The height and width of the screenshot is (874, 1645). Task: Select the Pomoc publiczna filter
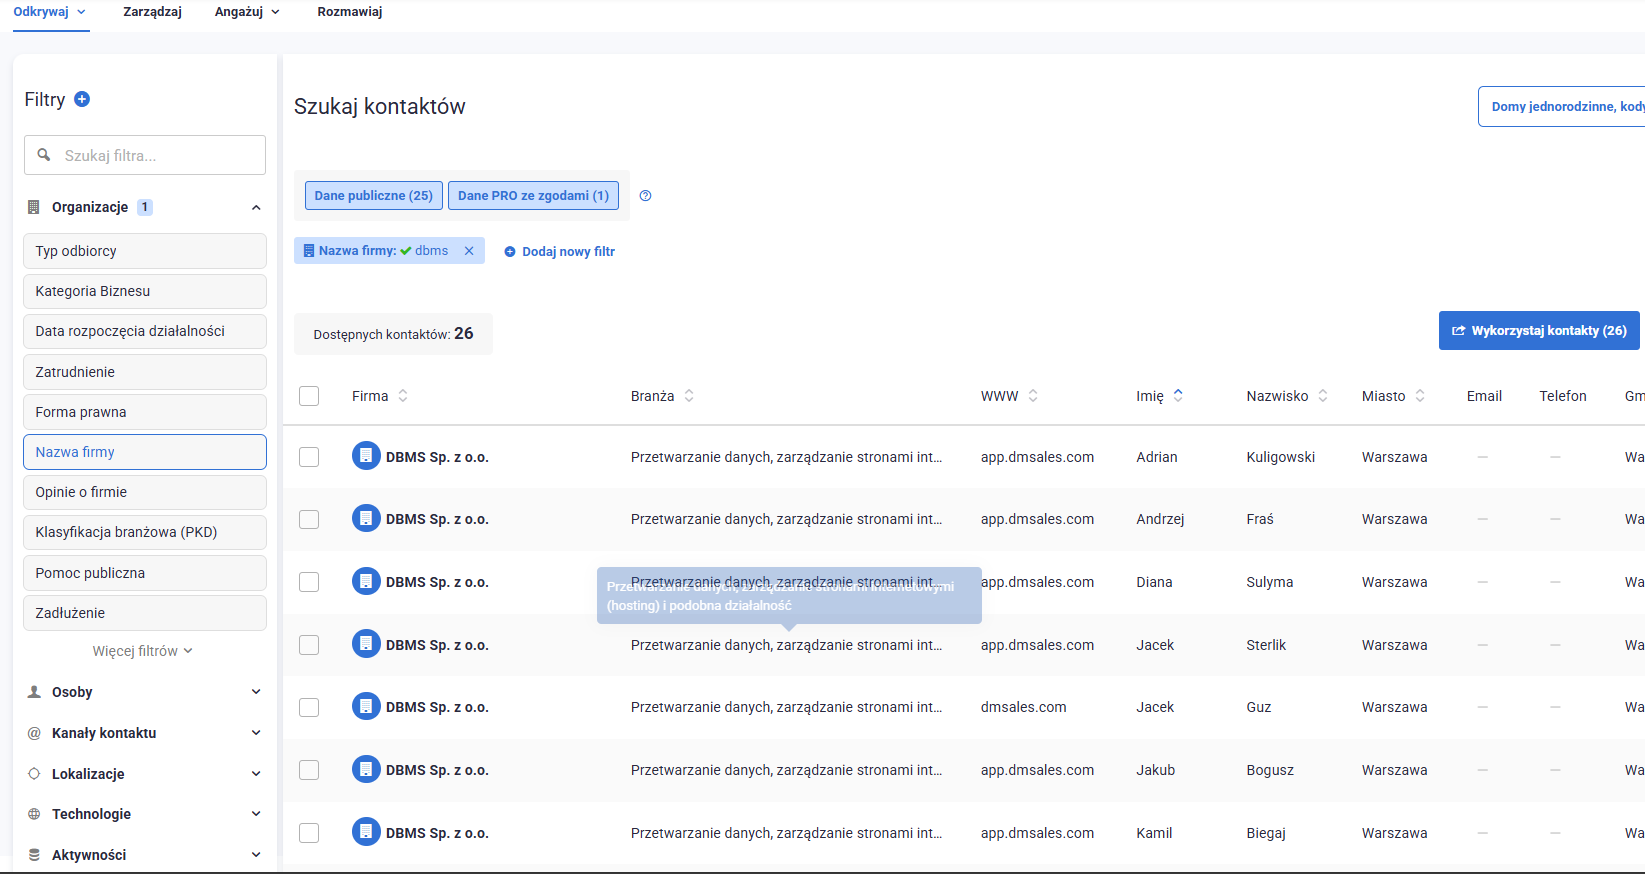tap(145, 573)
